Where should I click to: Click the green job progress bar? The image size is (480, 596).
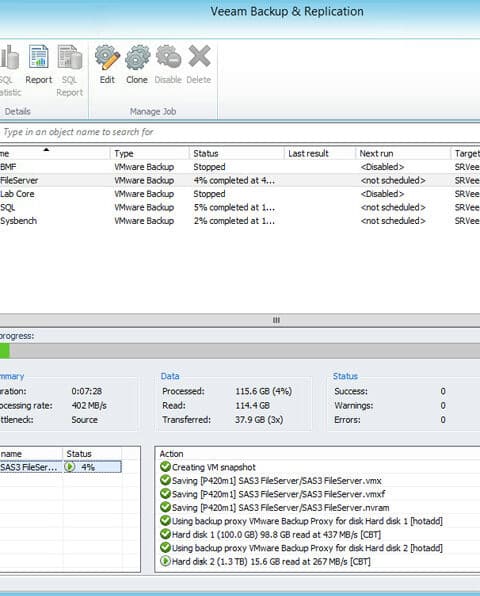click(5, 351)
